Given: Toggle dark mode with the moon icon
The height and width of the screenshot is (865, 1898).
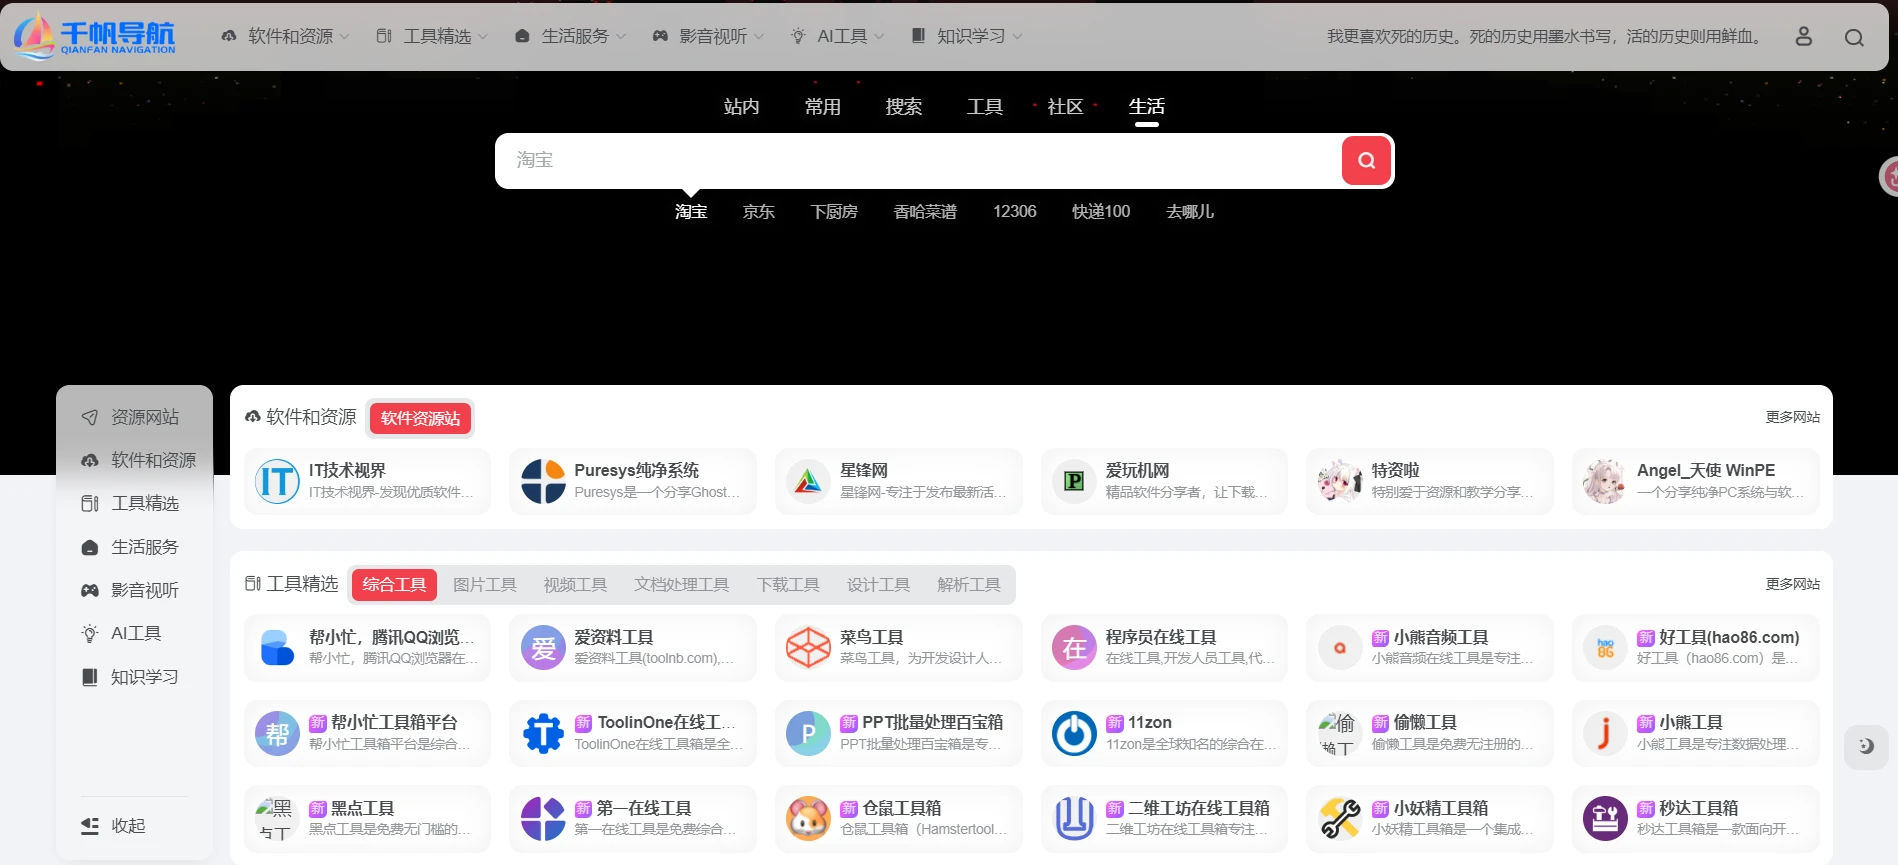Looking at the screenshot, I should 1865,746.
